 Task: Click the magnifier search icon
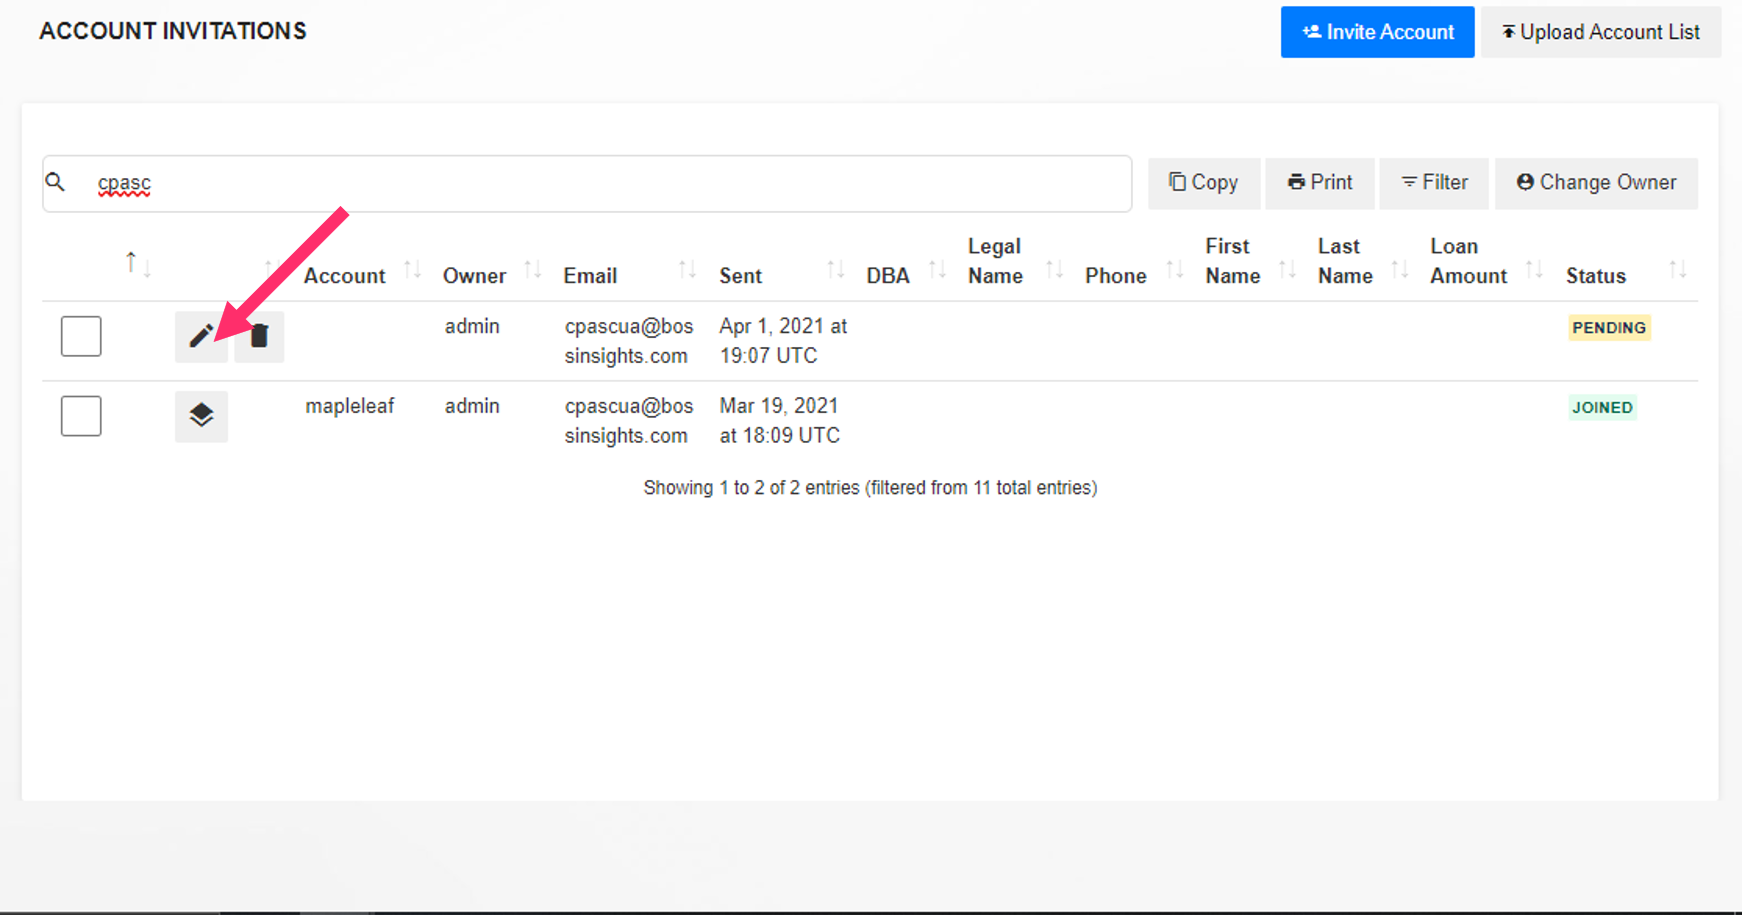56,182
